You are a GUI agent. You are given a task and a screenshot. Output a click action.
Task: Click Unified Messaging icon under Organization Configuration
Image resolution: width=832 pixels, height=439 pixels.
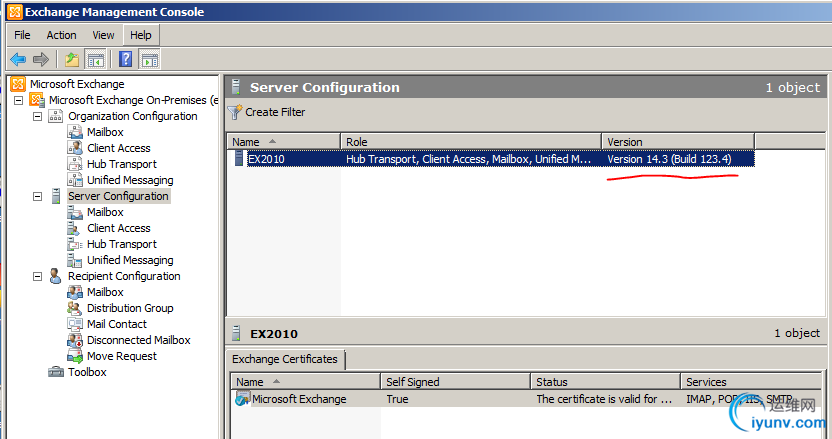click(75, 179)
